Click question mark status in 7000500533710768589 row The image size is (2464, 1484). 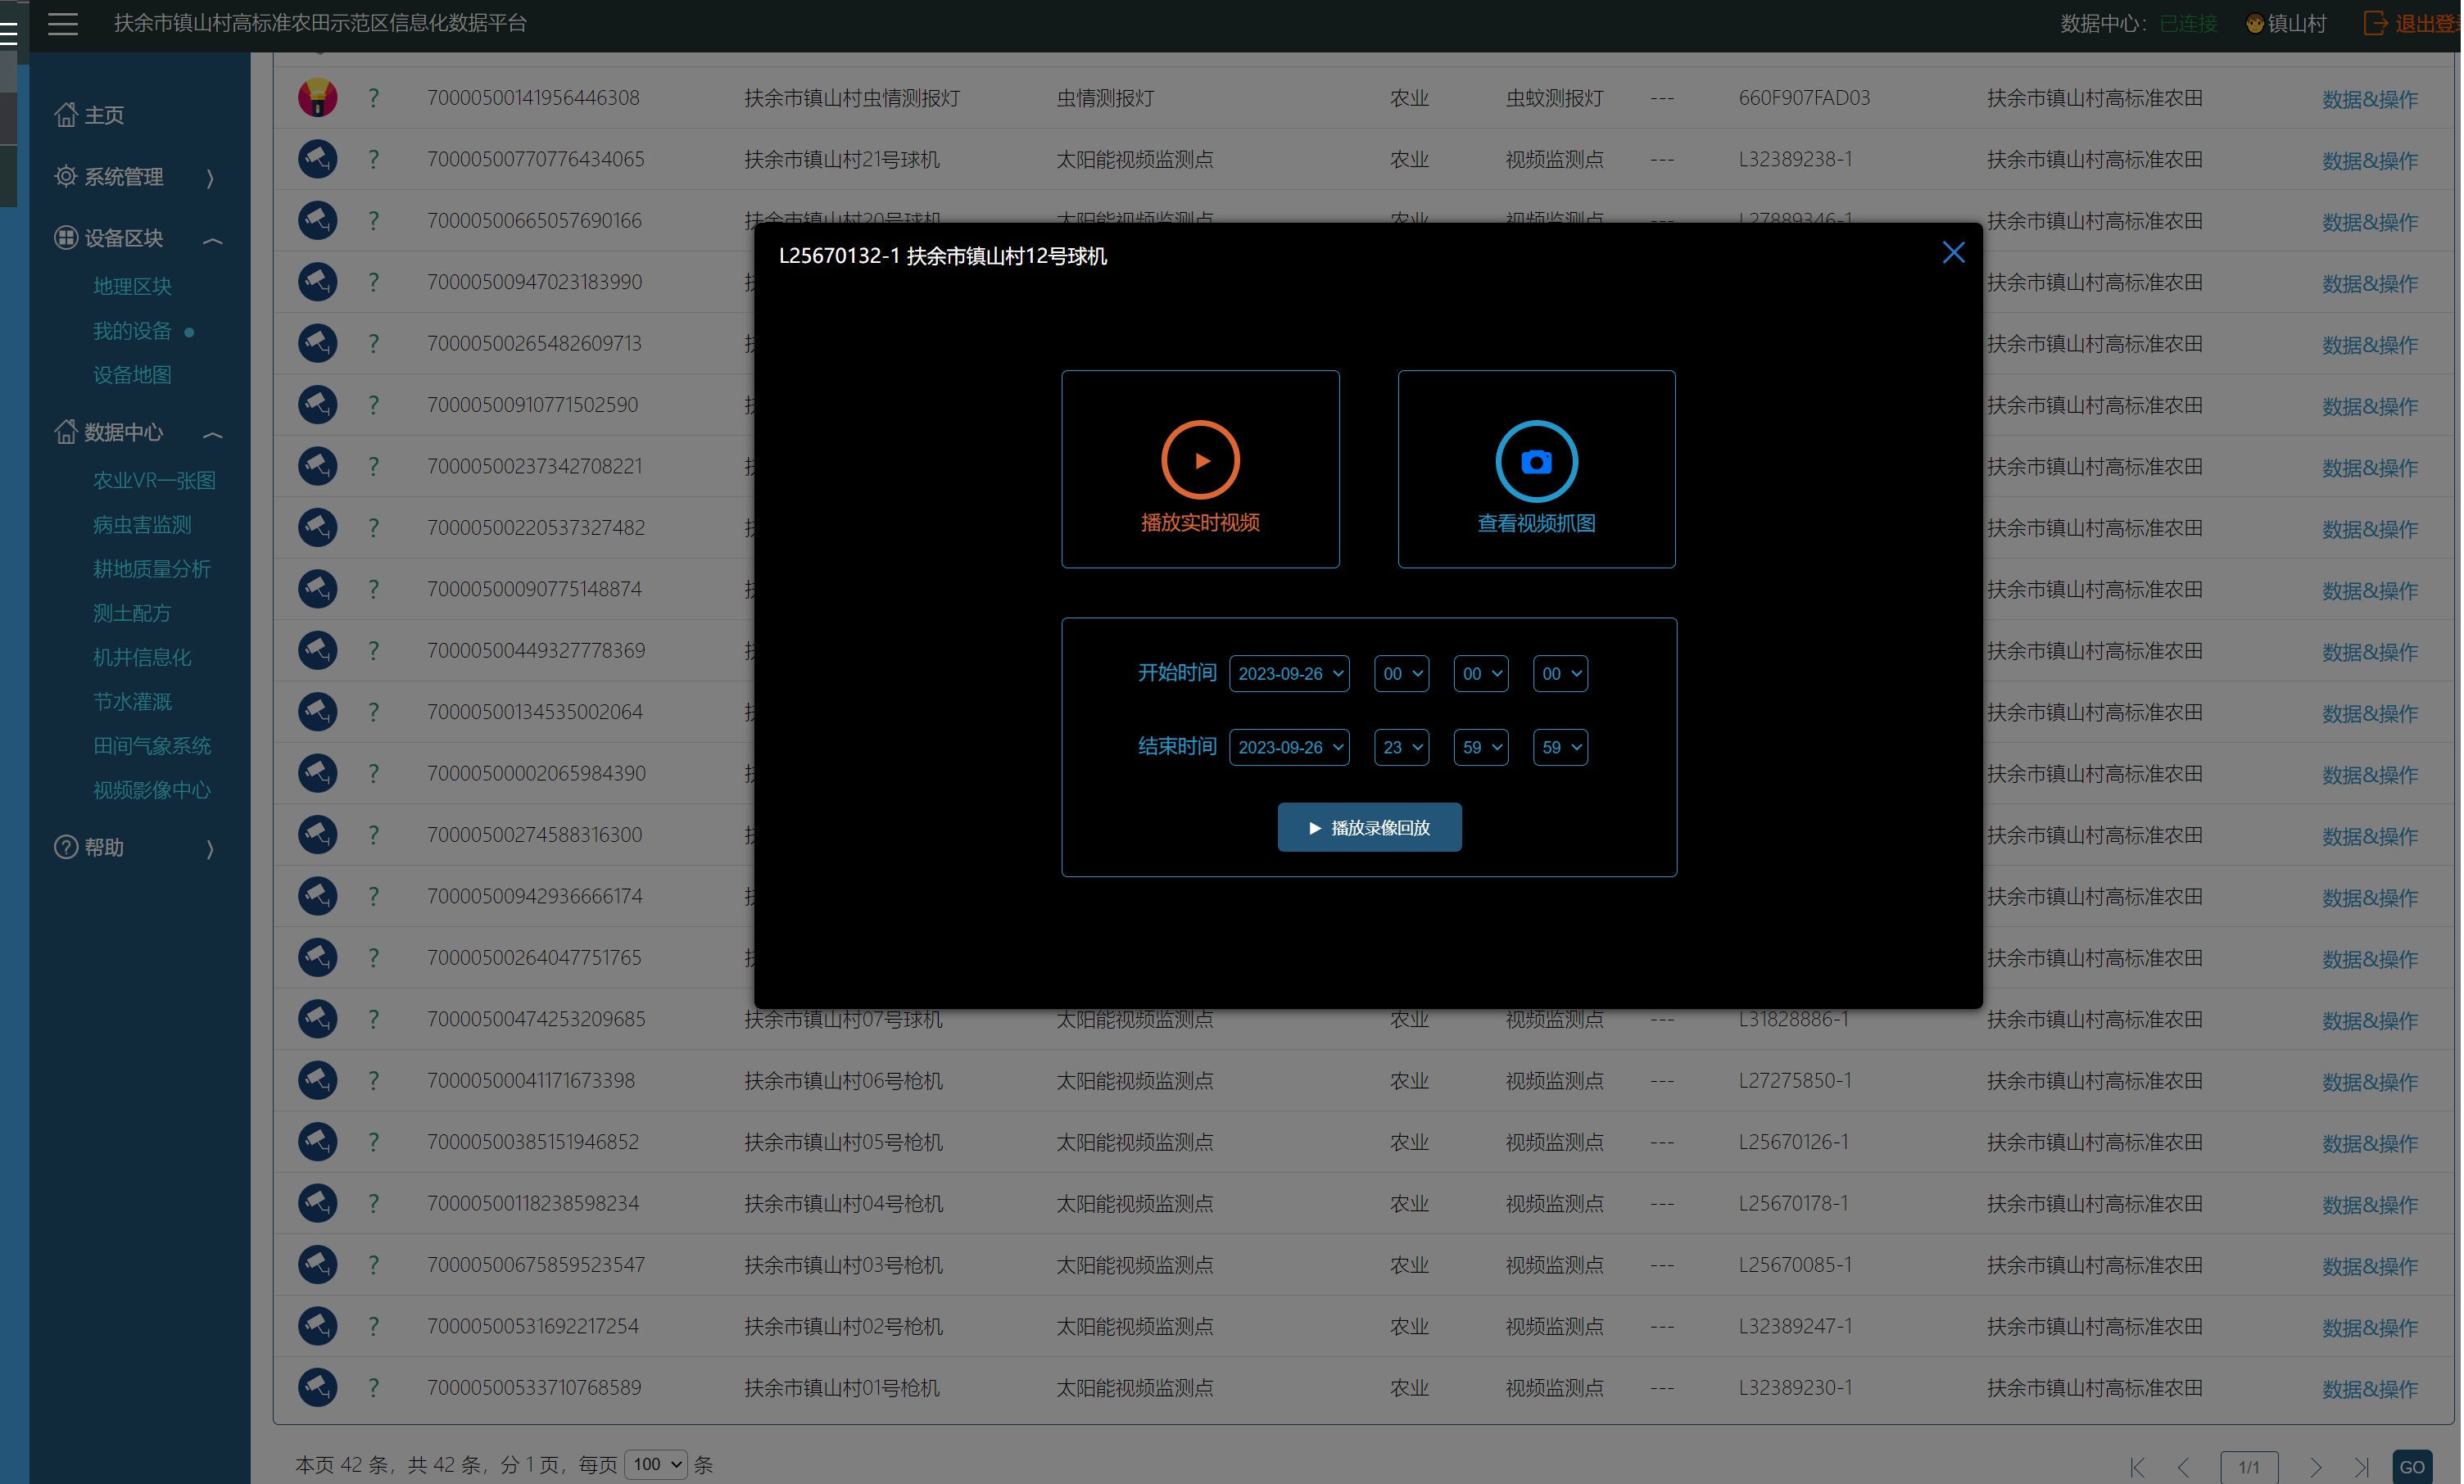pos(373,1387)
